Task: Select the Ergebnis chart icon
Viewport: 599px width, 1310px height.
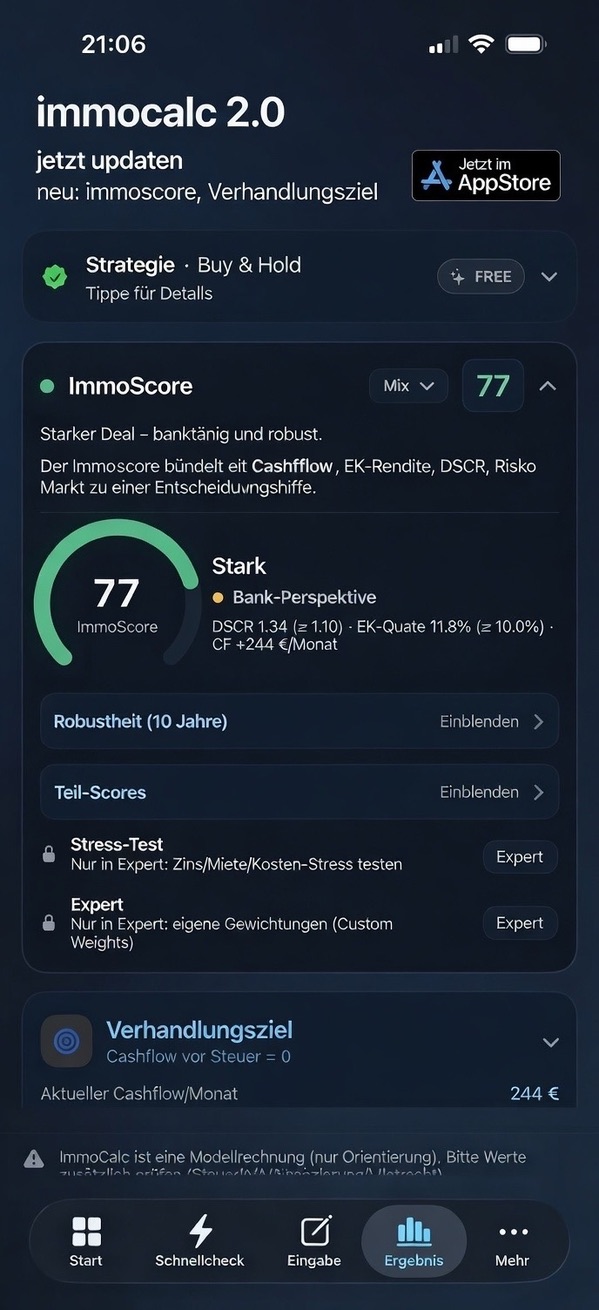Action: pos(413,1230)
